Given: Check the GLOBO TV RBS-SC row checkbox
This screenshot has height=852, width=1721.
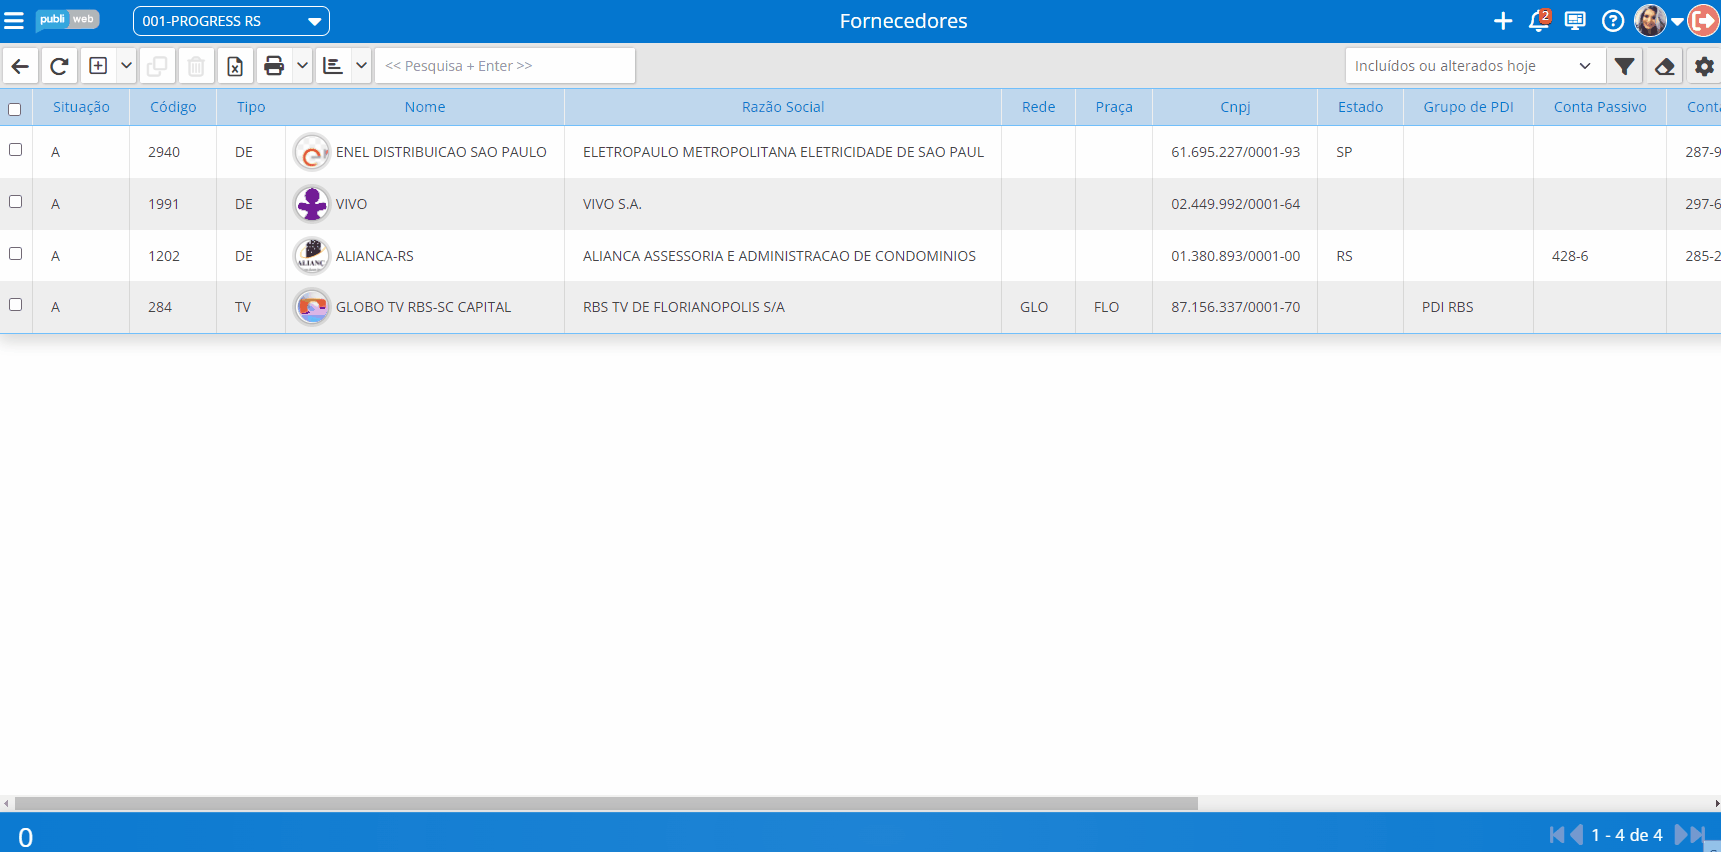Looking at the screenshot, I should (15, 305).
